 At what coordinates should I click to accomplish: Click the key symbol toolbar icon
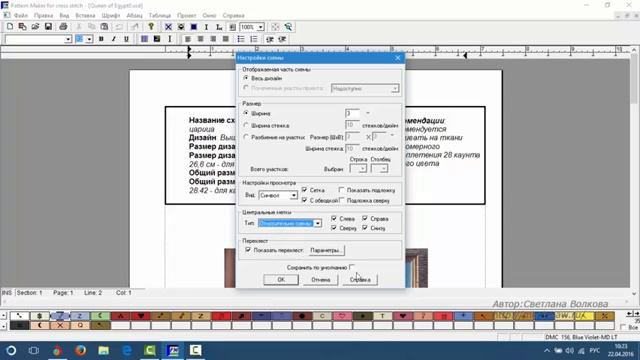click(151, 27)
